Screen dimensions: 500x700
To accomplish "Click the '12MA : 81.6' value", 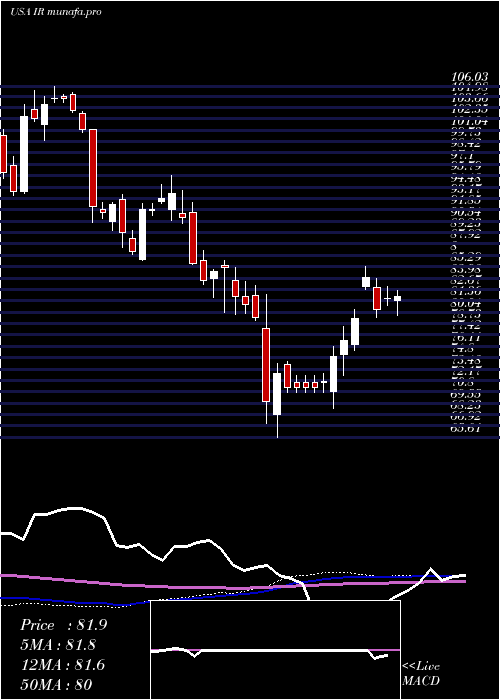I will coord(62,665).
